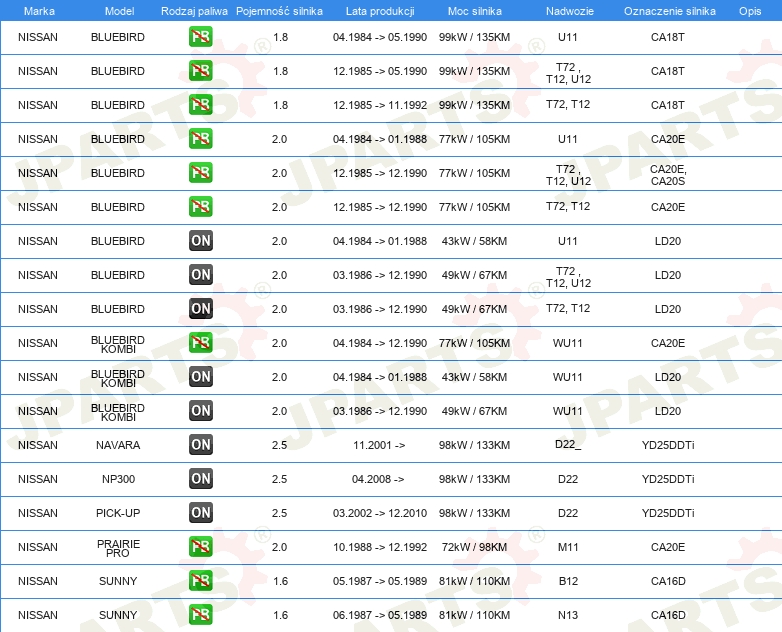This screenshot has width=782, height=632.
Task: Click diesel ON icon in Pick-Up row
Action: pyautogui.click(x=200, y=512)
